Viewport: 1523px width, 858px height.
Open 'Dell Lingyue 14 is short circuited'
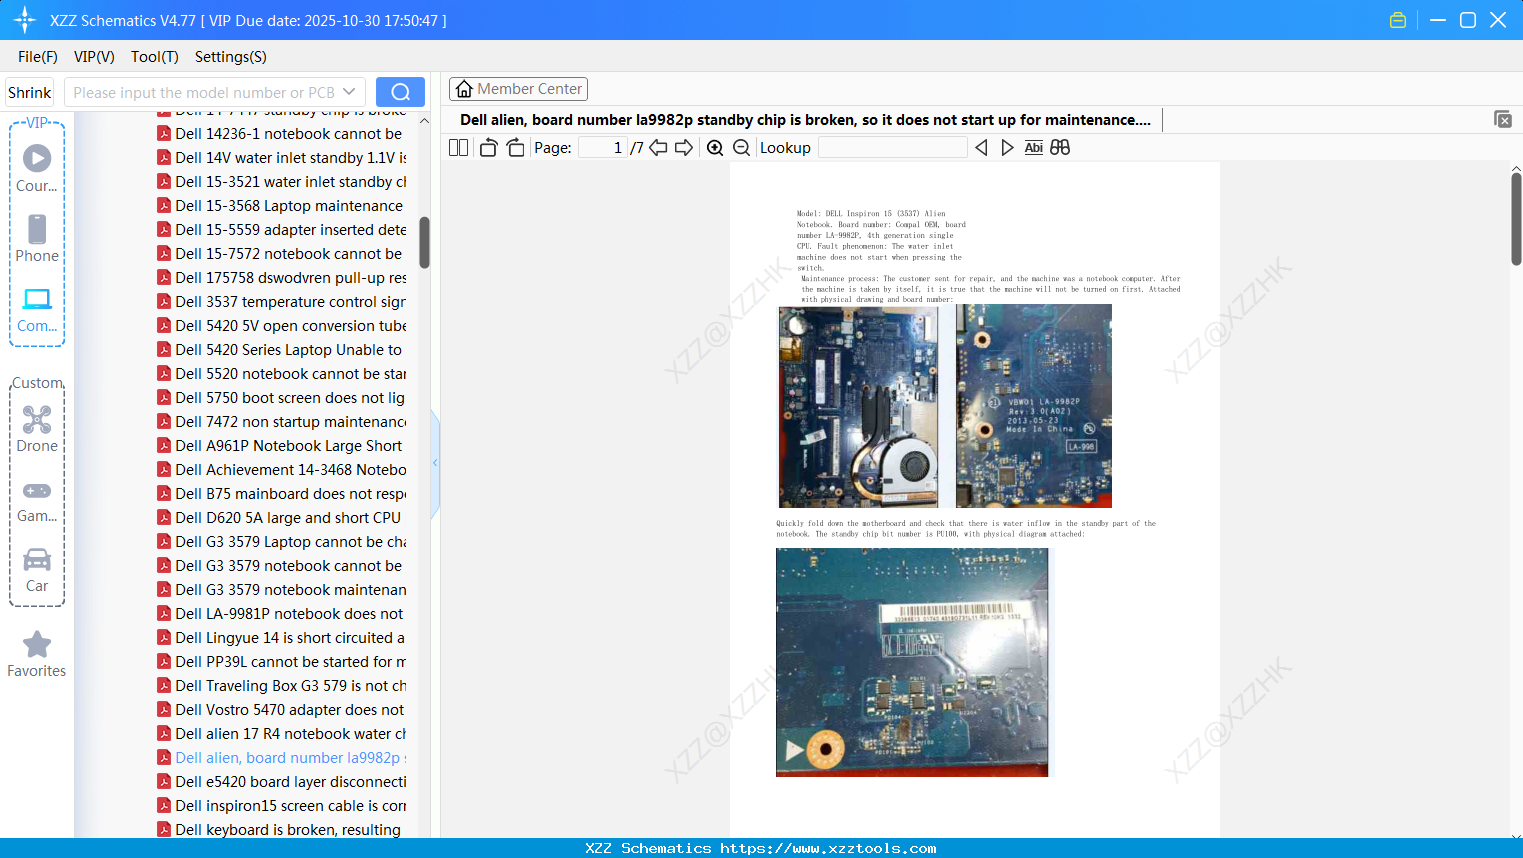(282, 638)
